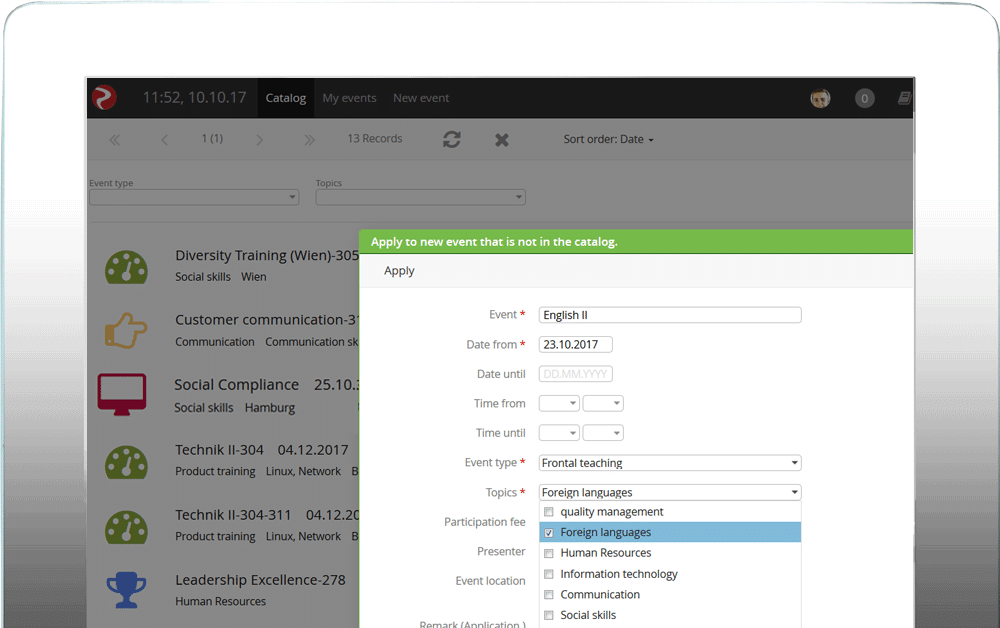Click the Event name field with English II

coord(670,315)
